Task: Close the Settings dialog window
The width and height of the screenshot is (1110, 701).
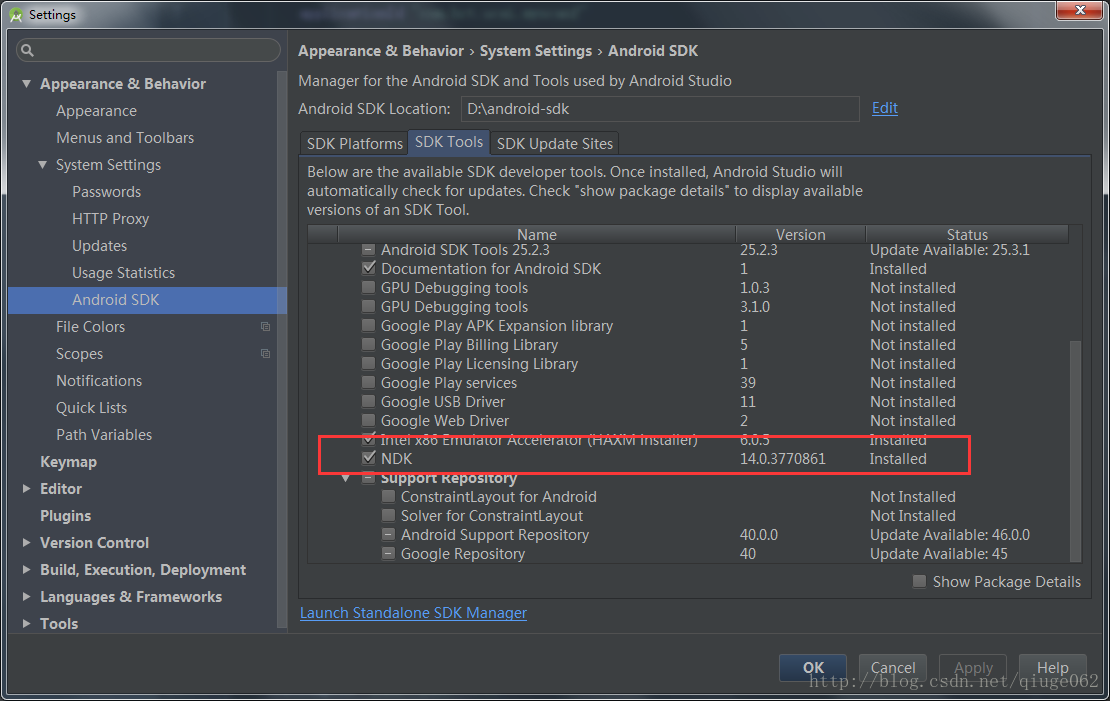Action: point(1080,10)
